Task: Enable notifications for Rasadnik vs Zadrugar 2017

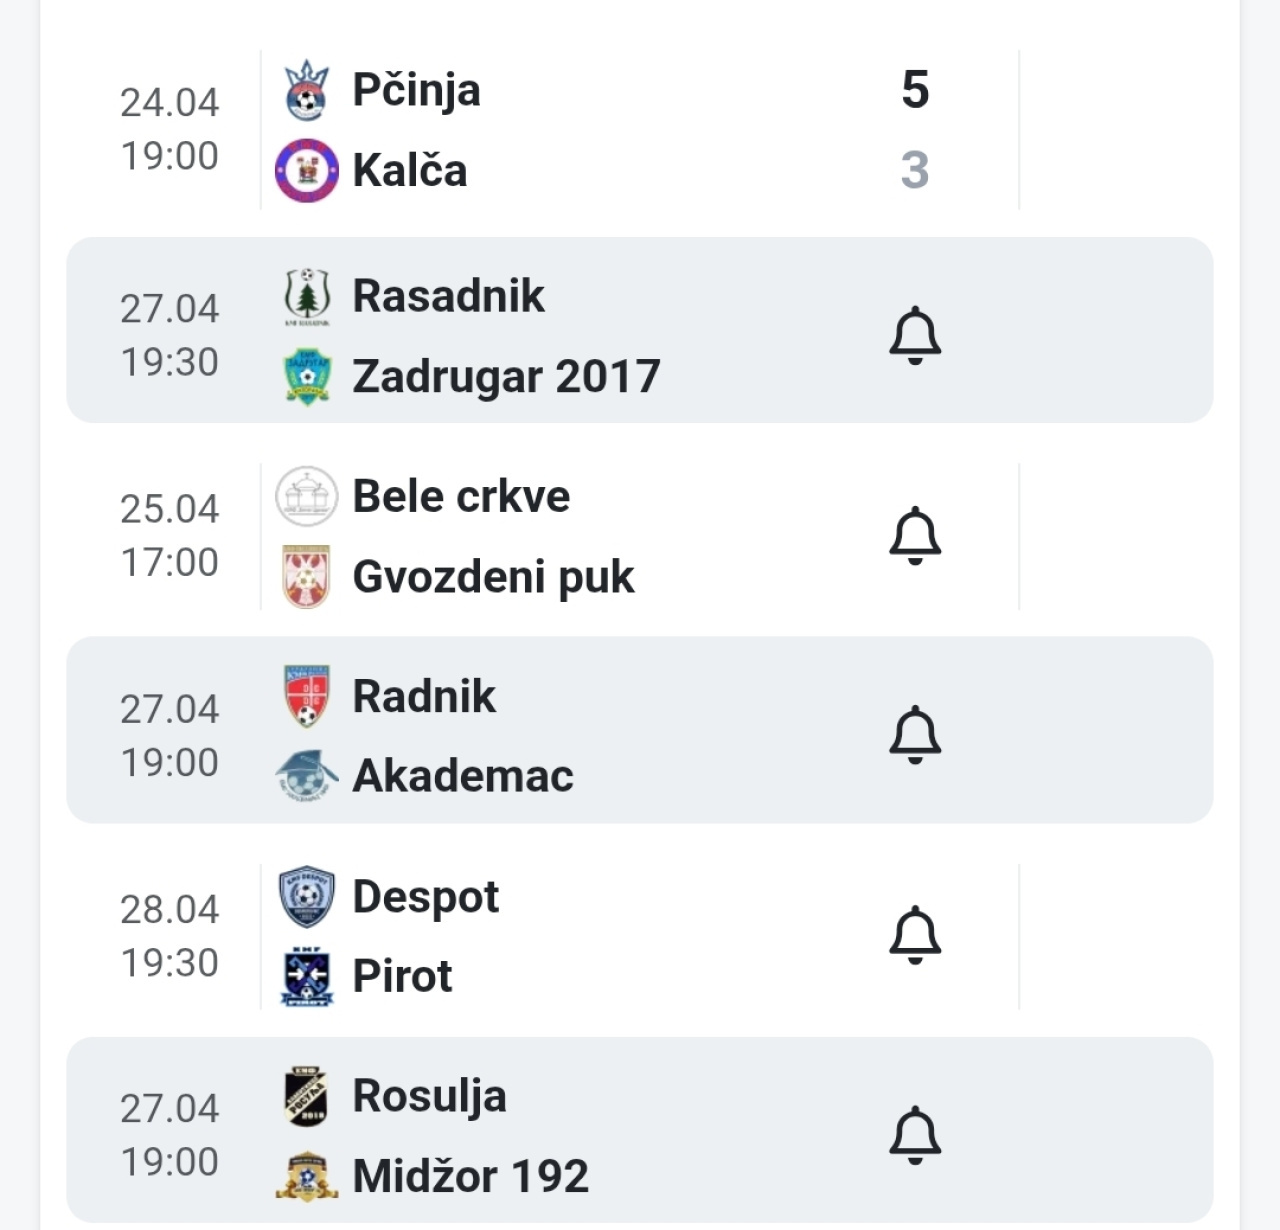Action: [915, 336]
